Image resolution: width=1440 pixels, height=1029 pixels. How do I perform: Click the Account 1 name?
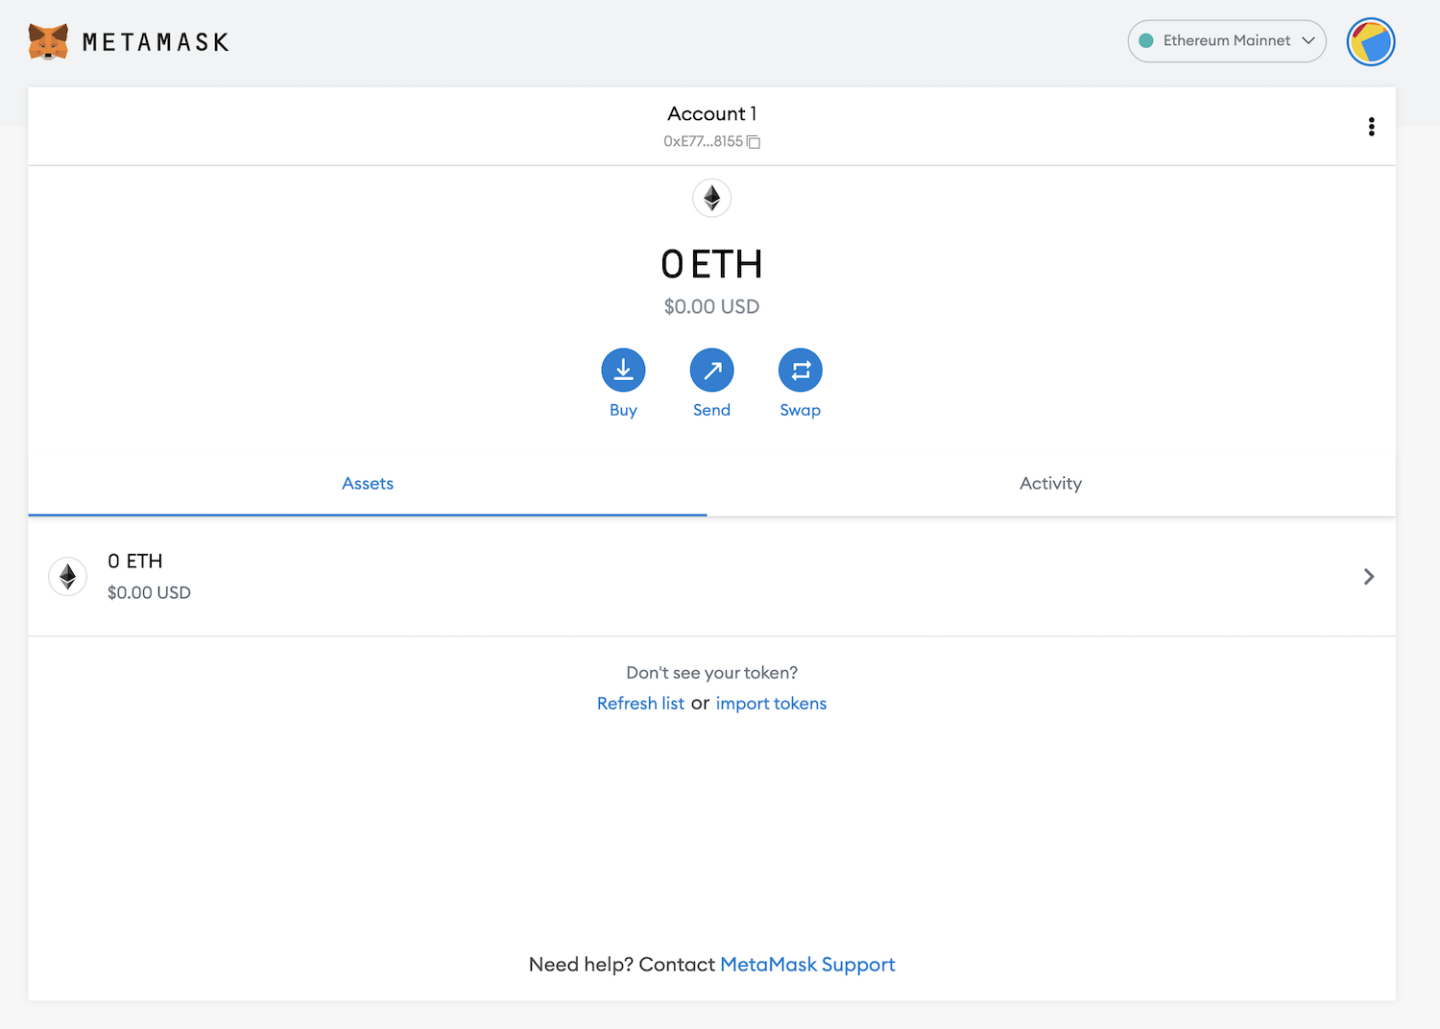711,113
